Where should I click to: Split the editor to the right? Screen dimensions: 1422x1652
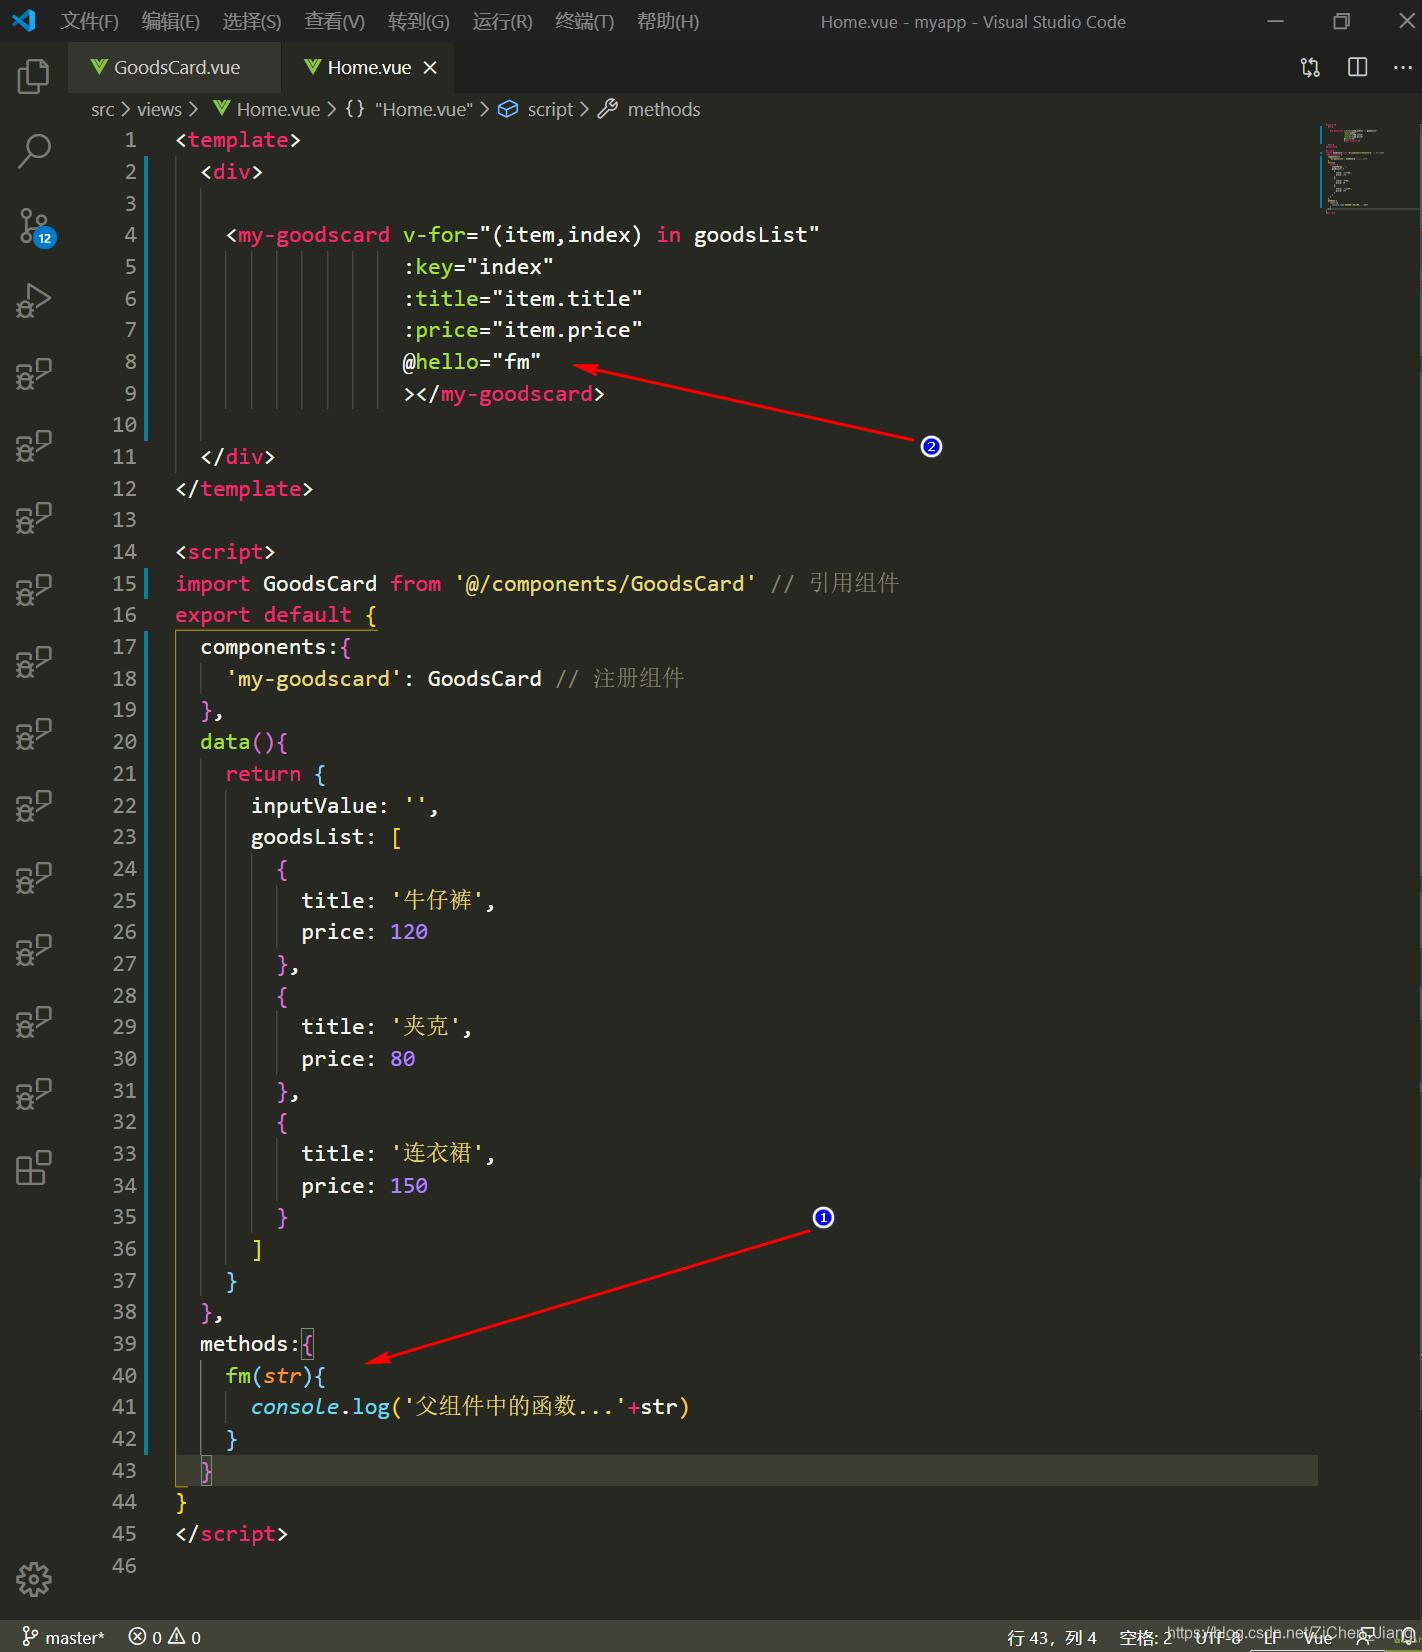pos(1357,67)
